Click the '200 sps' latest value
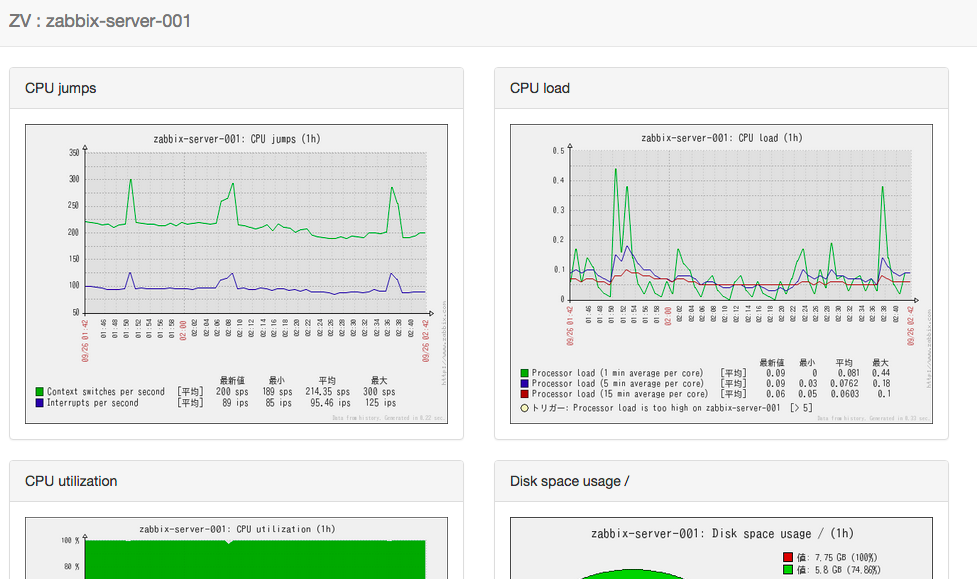 tap(232, 392)
